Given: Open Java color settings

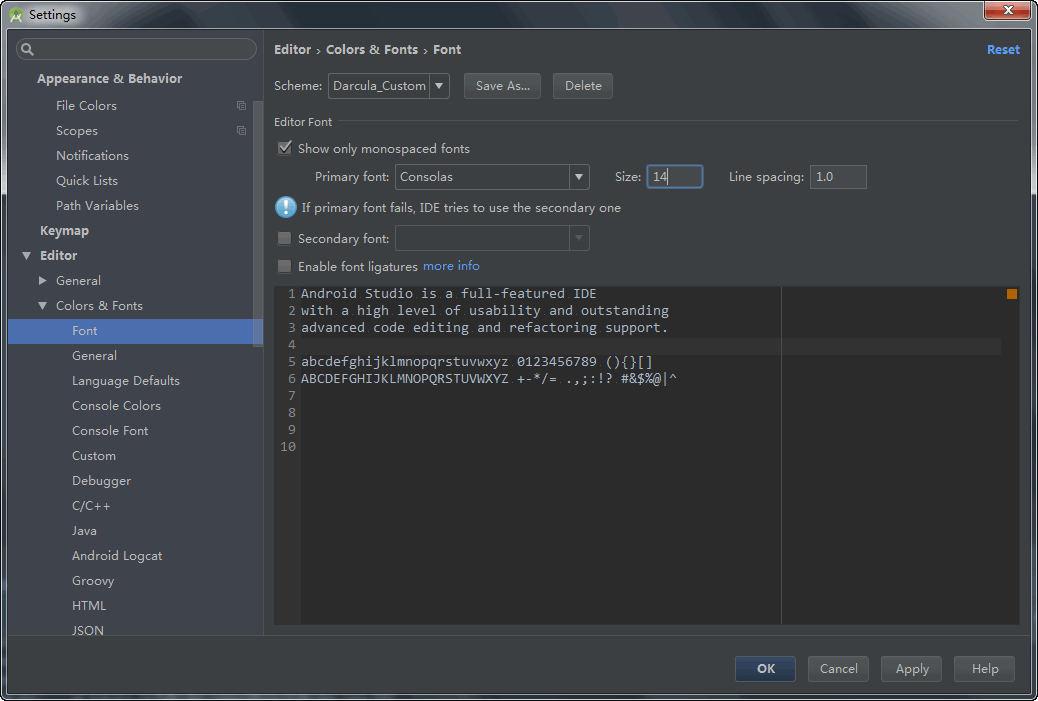Looking at the screenshot, I should click(84, 531).
